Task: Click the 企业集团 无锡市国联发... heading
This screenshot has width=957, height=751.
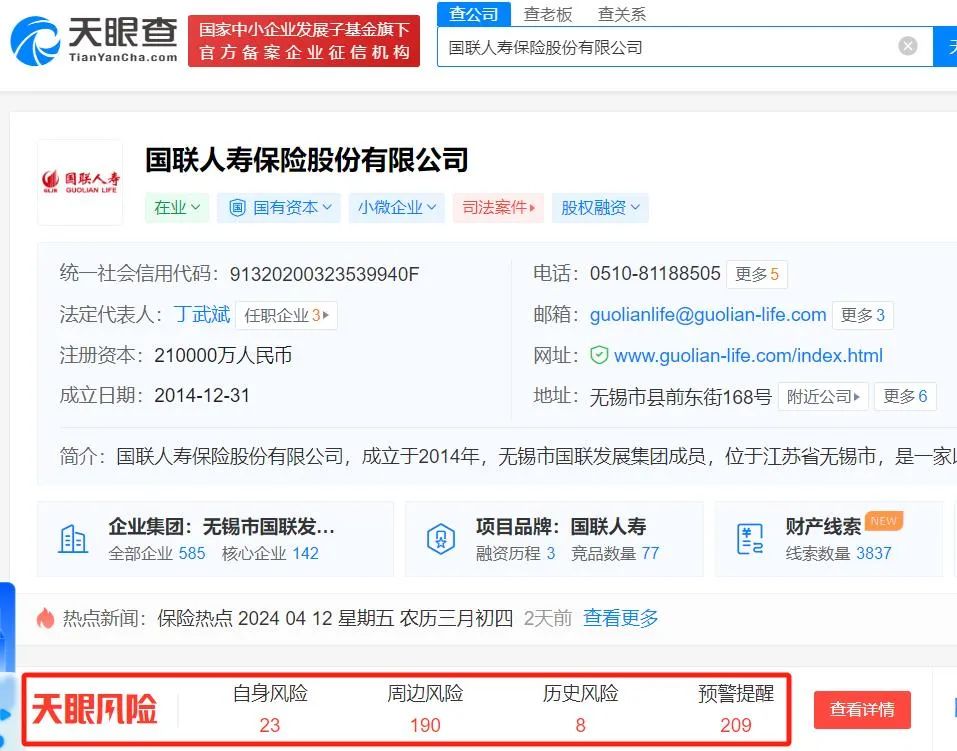Action: [x=222, y=526]
